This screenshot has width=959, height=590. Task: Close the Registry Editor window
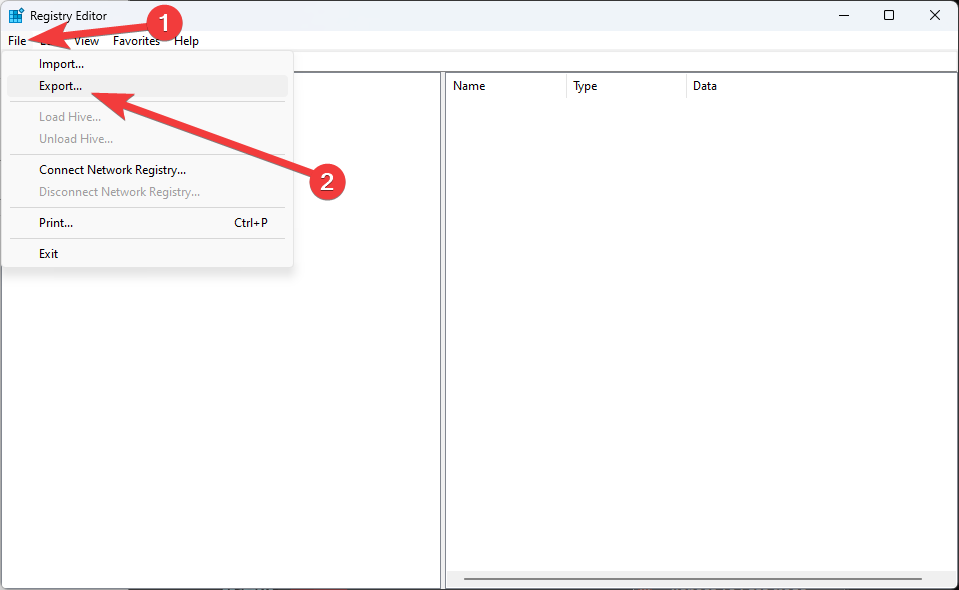click(x=935, y=15)
